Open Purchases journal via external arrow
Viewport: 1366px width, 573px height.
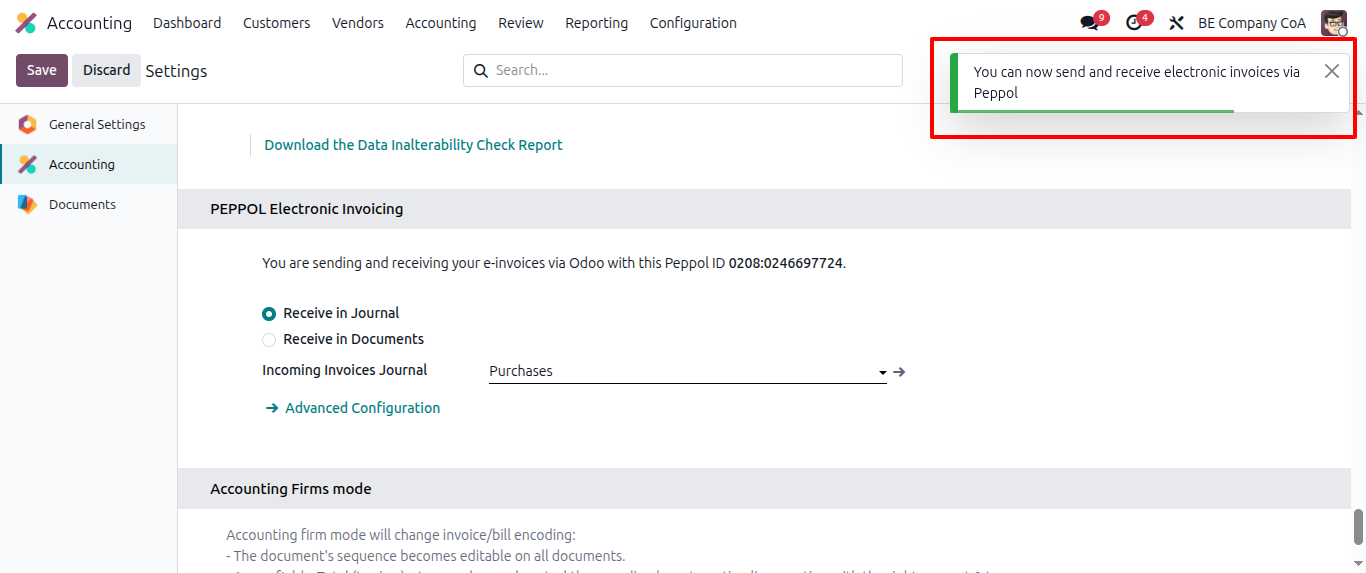click(x=899, y=371)
